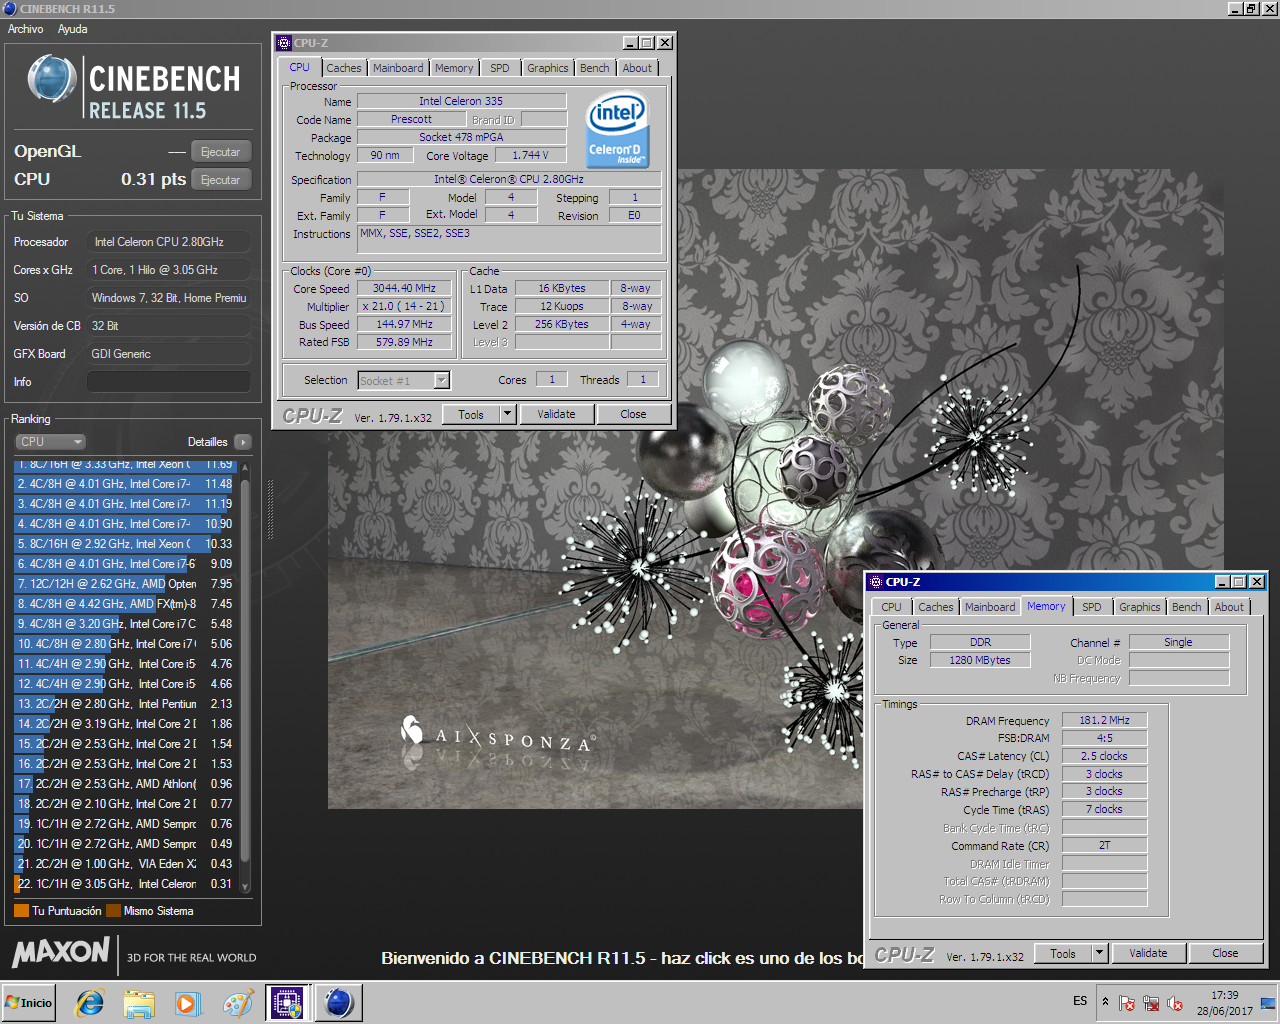Switch to Graphics tab in top CPU-Z window
The image size is (1280, 1024).
(x=548, y=68)
